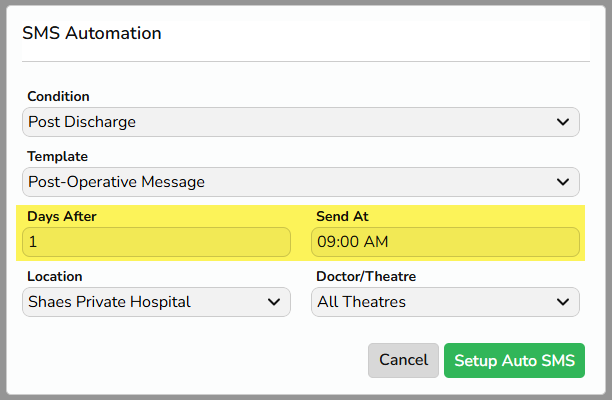
Task: Open the Template dropdown showing Post-Operative Message
Action: point(301,182)
